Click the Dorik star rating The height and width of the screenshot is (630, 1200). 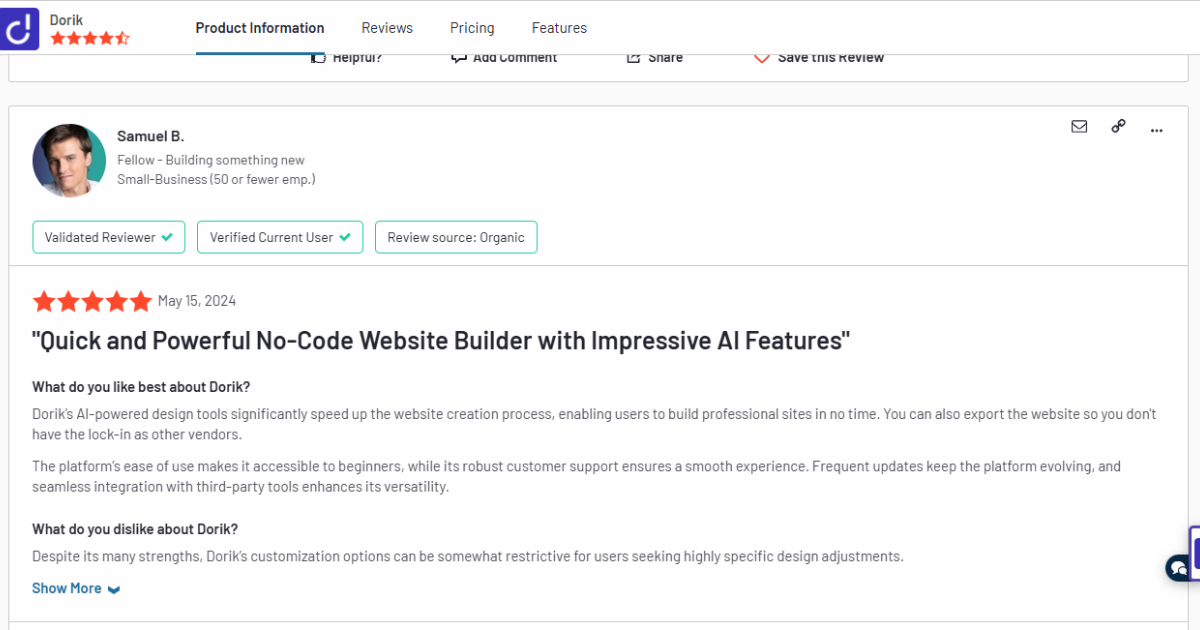pos(90,39)
